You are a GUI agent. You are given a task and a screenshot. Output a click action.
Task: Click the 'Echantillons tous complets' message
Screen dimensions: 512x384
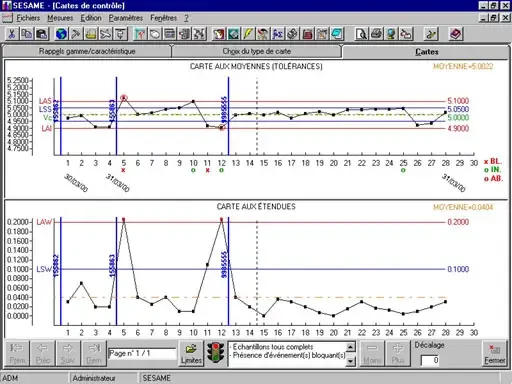273,347
